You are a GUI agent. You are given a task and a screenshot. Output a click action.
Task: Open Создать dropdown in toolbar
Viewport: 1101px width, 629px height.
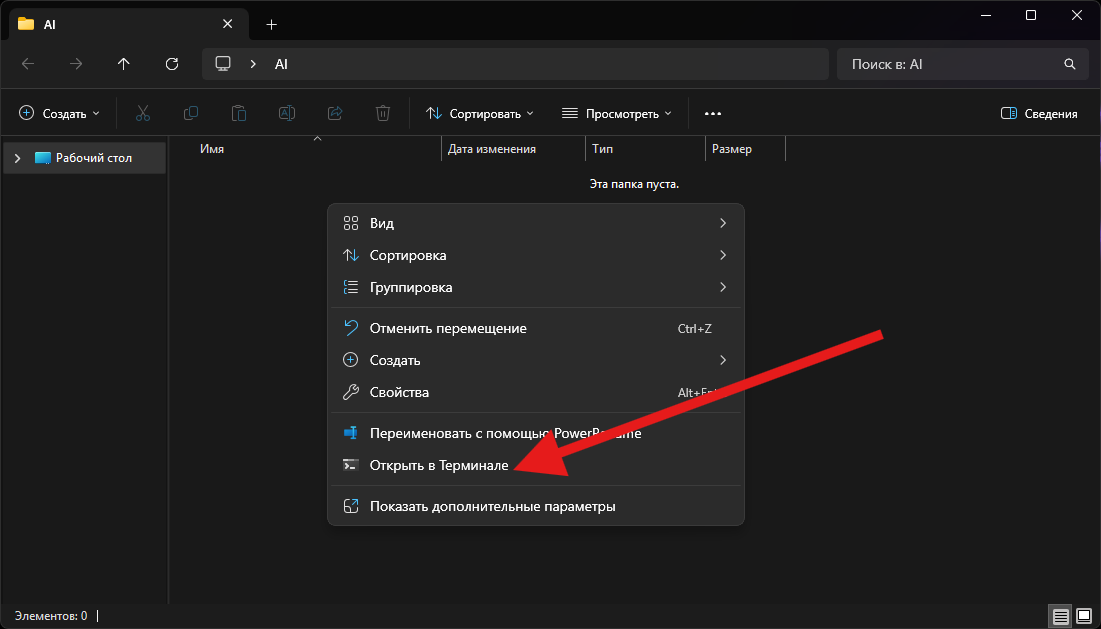point(59,113)
